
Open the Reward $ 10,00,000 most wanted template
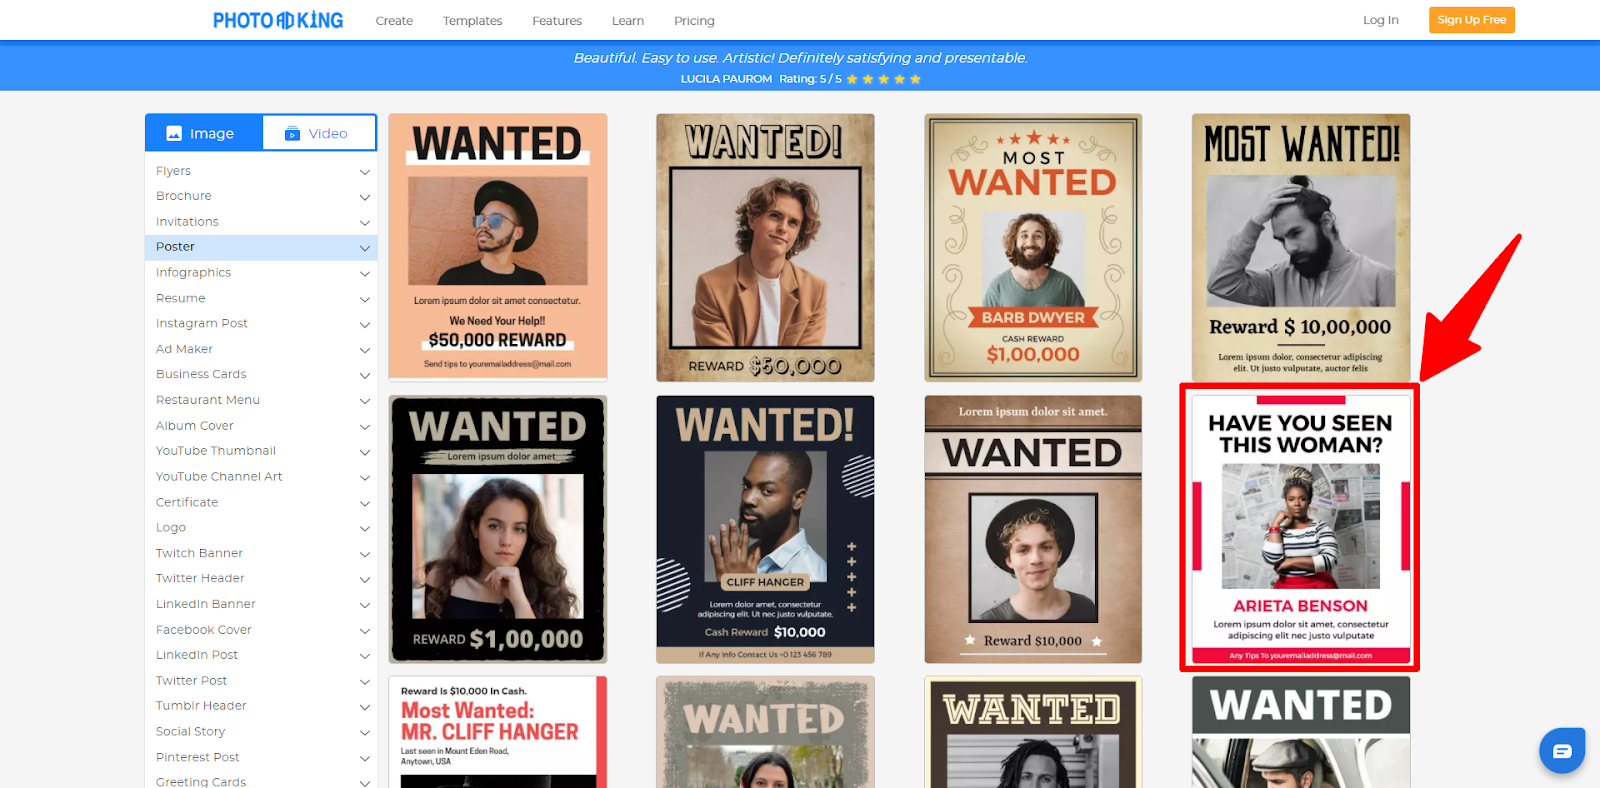1301,247
